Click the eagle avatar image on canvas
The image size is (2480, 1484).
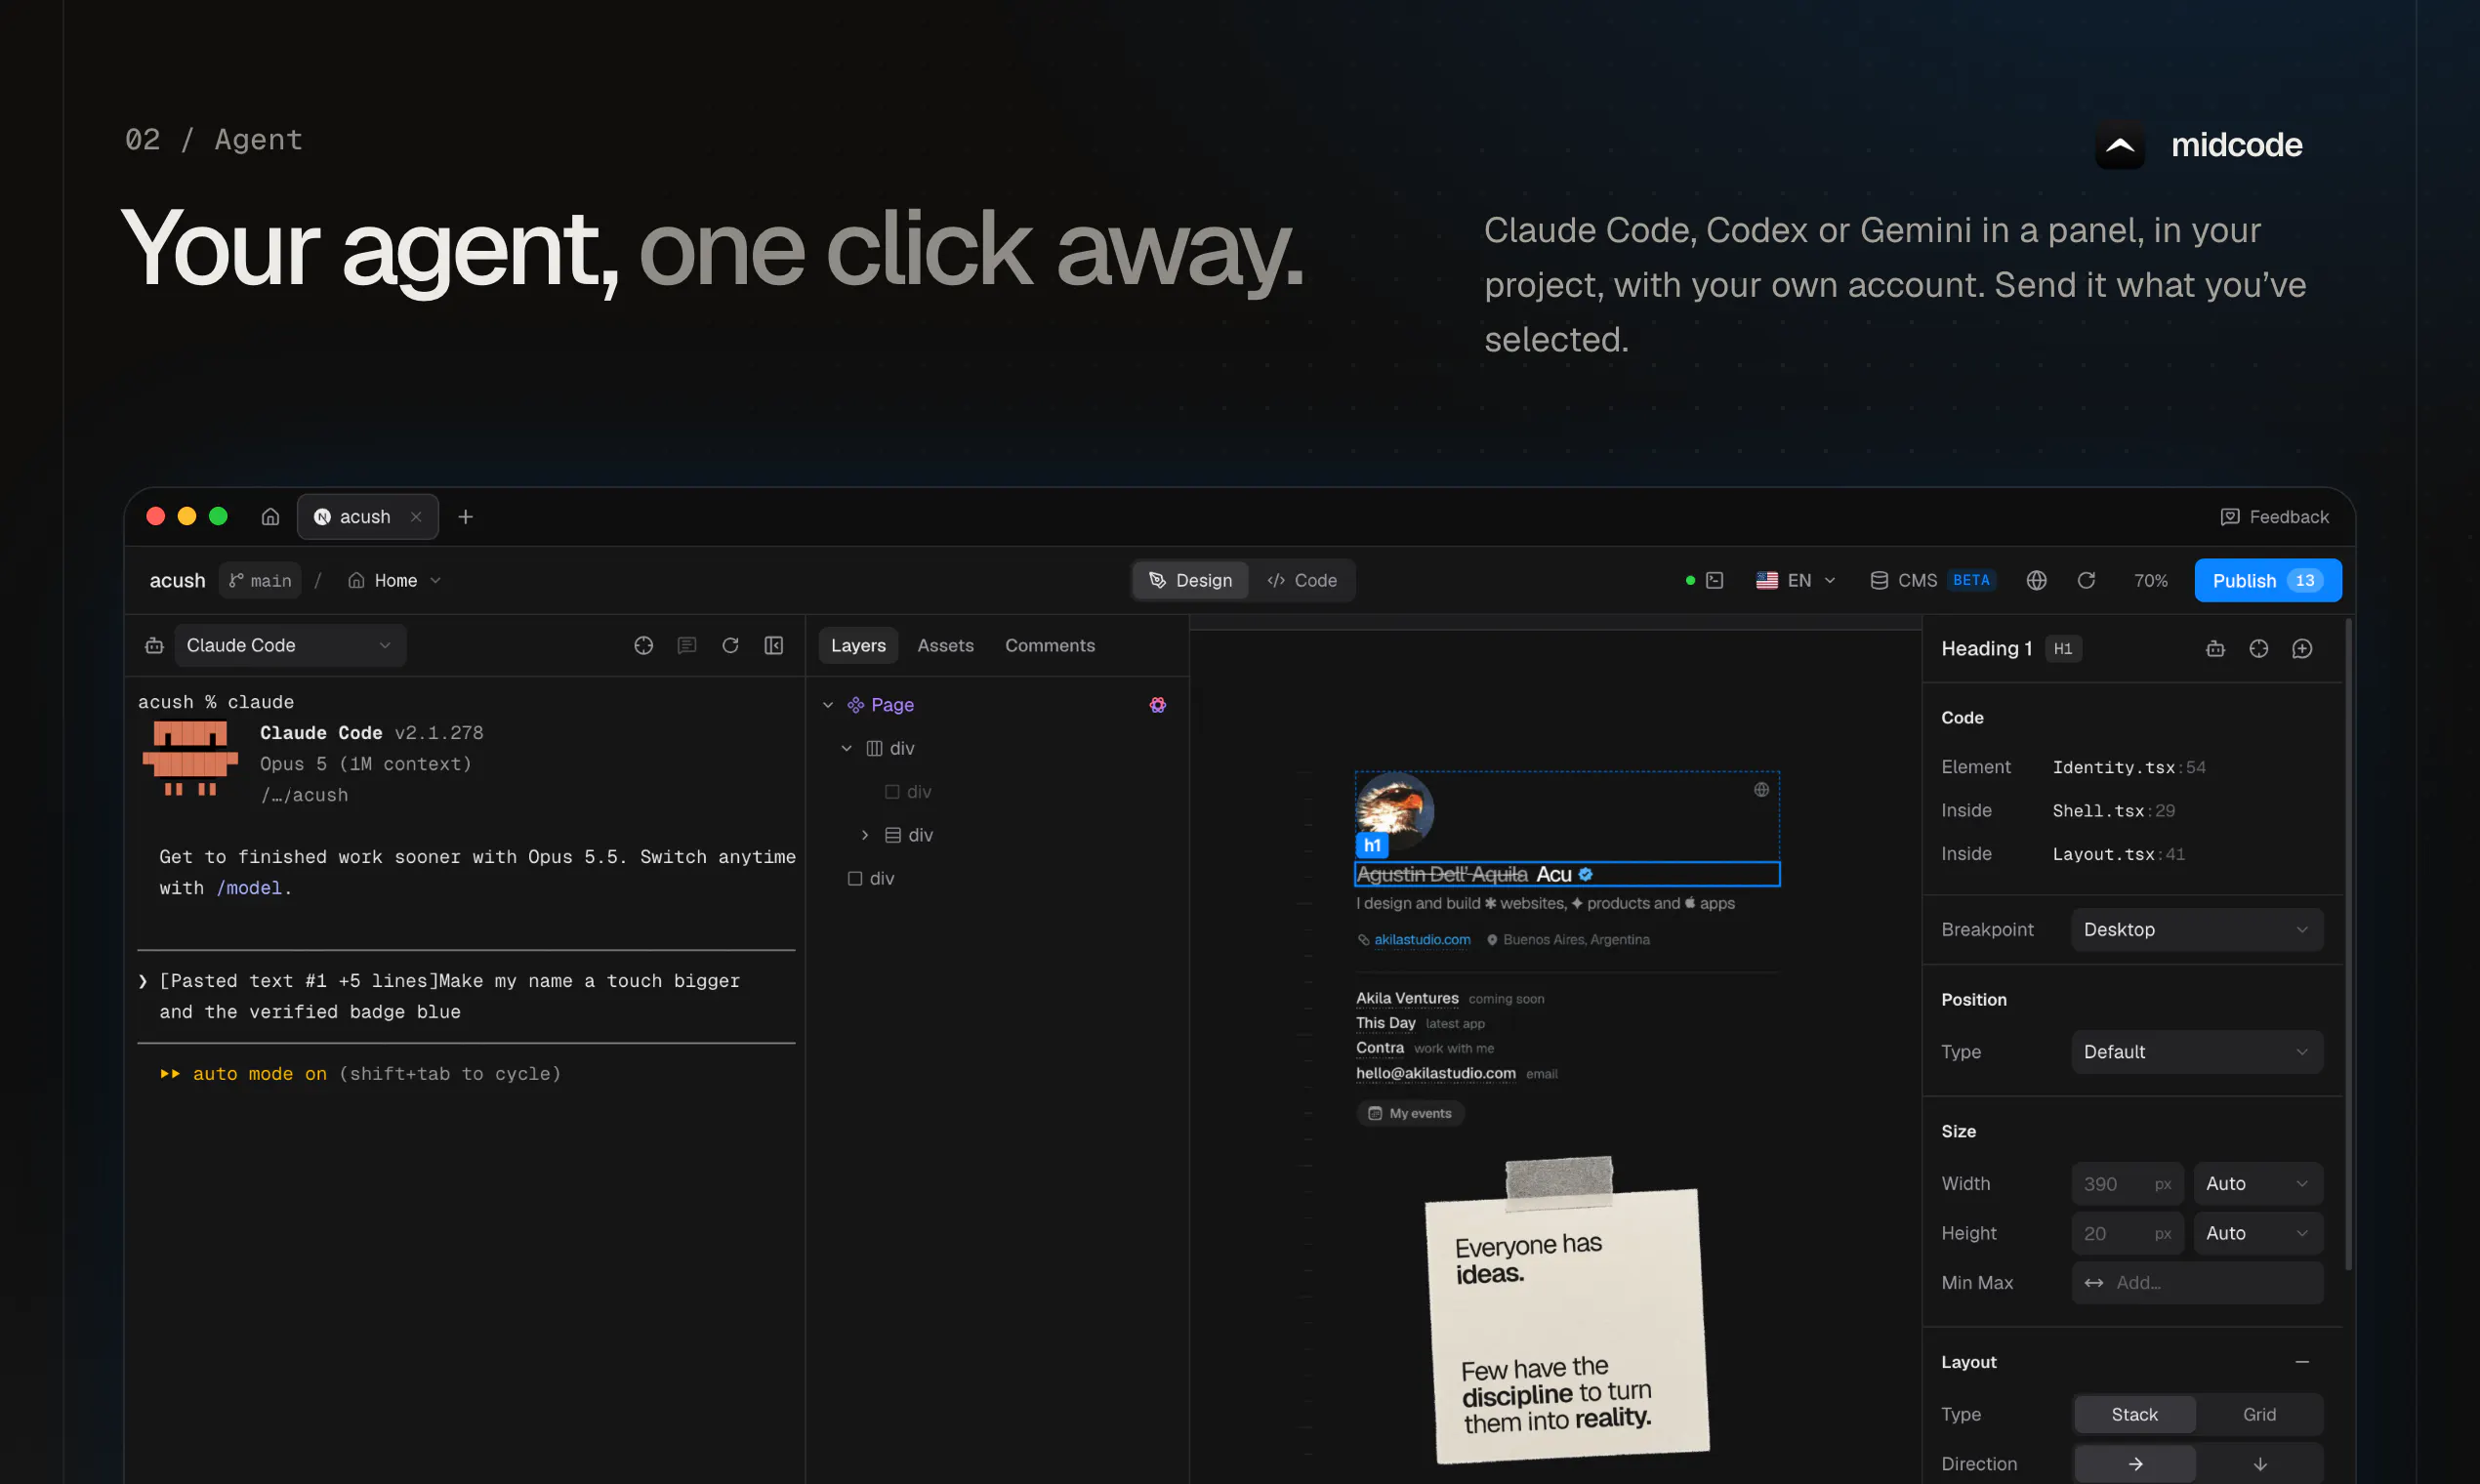pos(1395,811)
